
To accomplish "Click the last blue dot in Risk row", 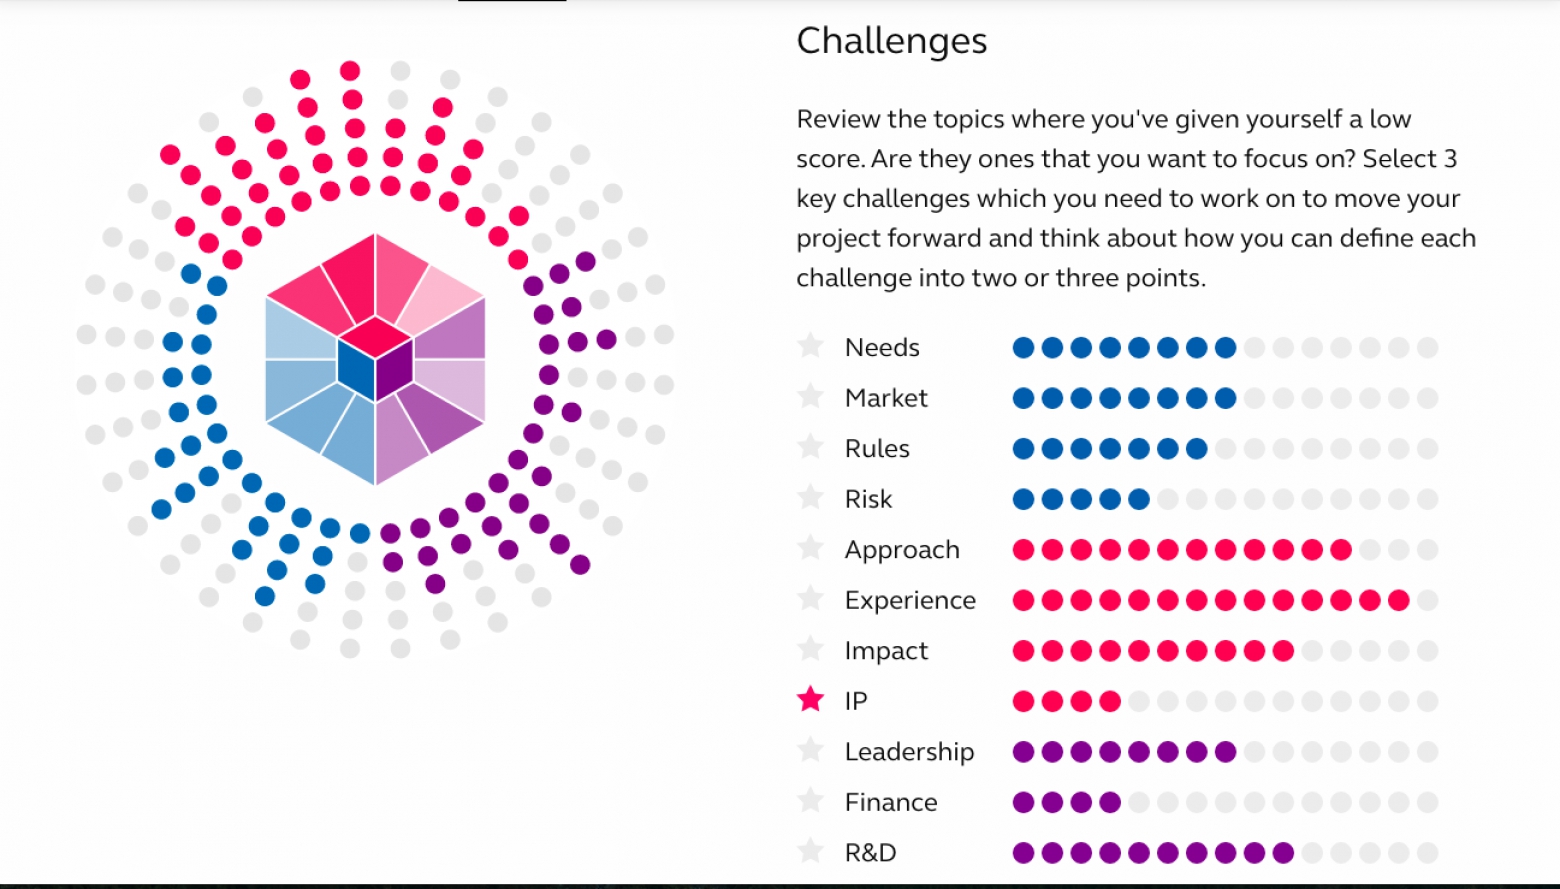I will point(1139,499).
